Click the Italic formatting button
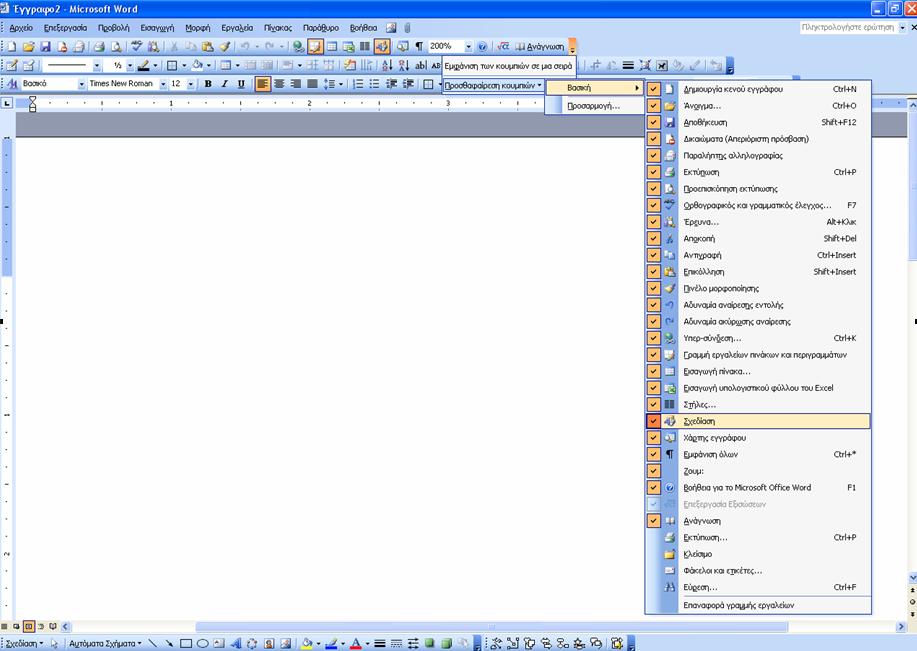This screenshot has width=917, height=651. pos(224,84)
